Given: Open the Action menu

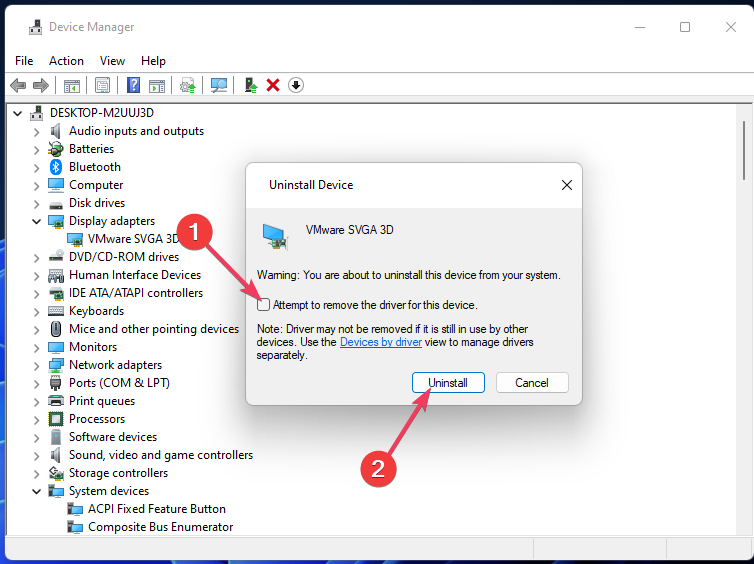Looking at the screenshot, I should [66, 61].
